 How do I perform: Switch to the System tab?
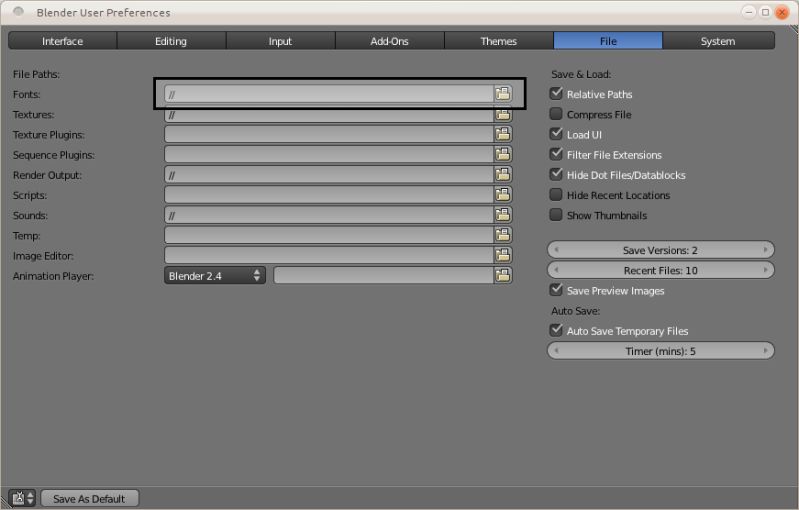click(x=718, y=41)
